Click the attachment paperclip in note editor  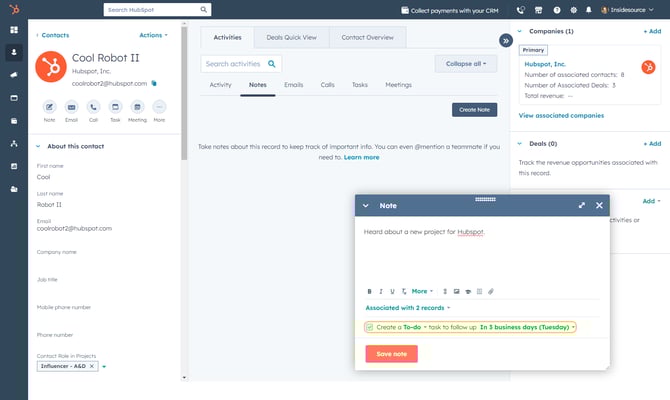pyautogui.click(x=491, y=291)
